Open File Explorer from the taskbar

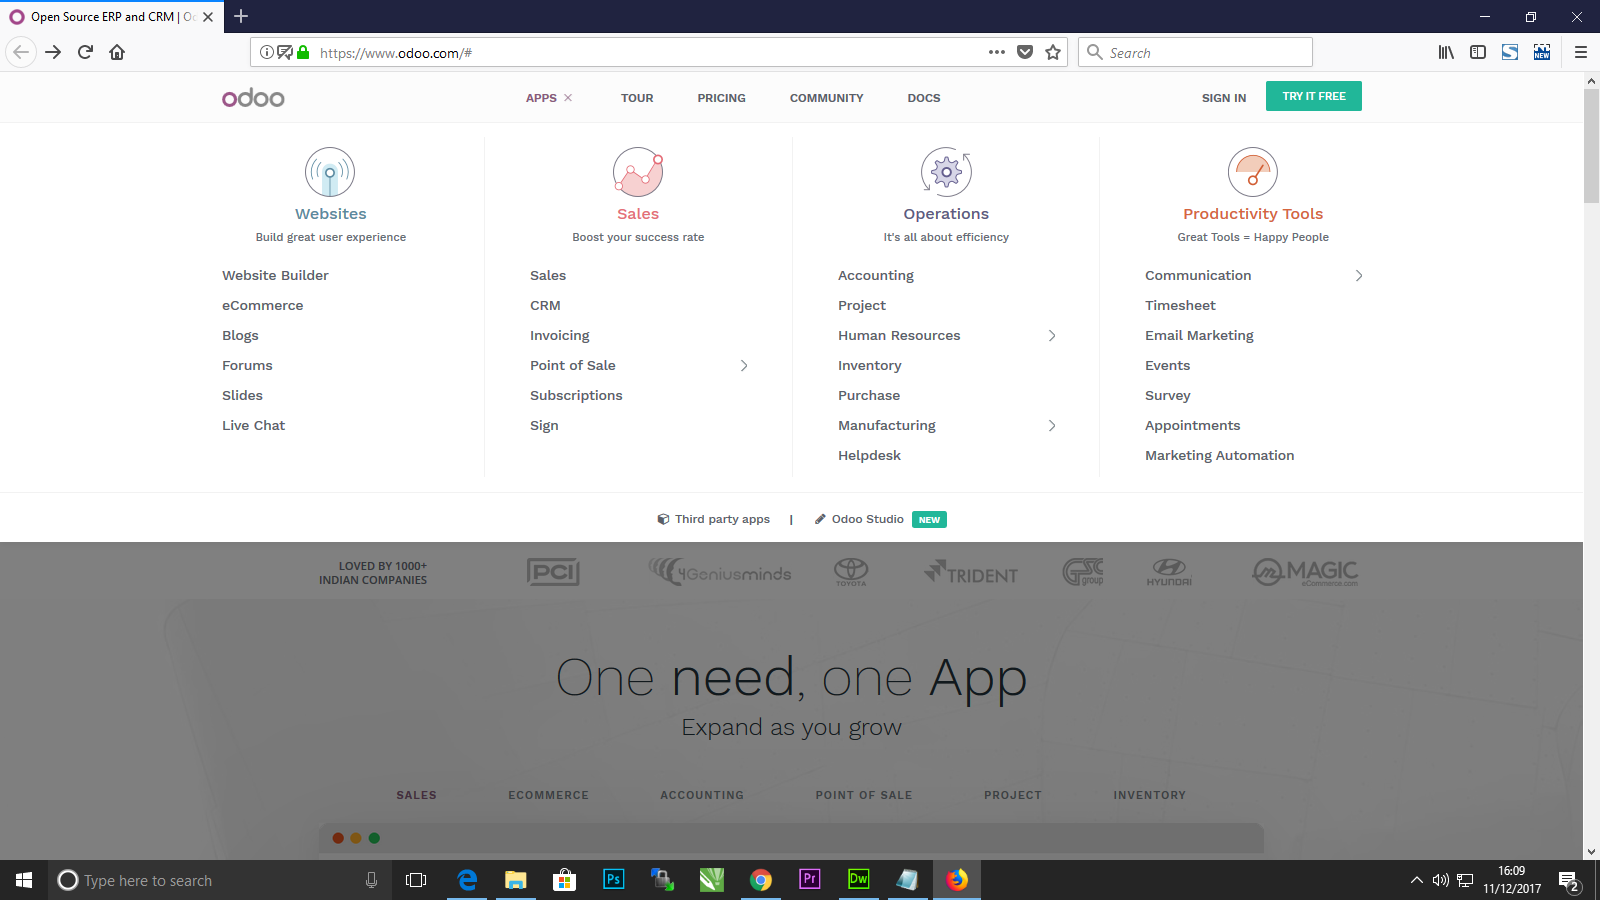(x=516, y=880)
